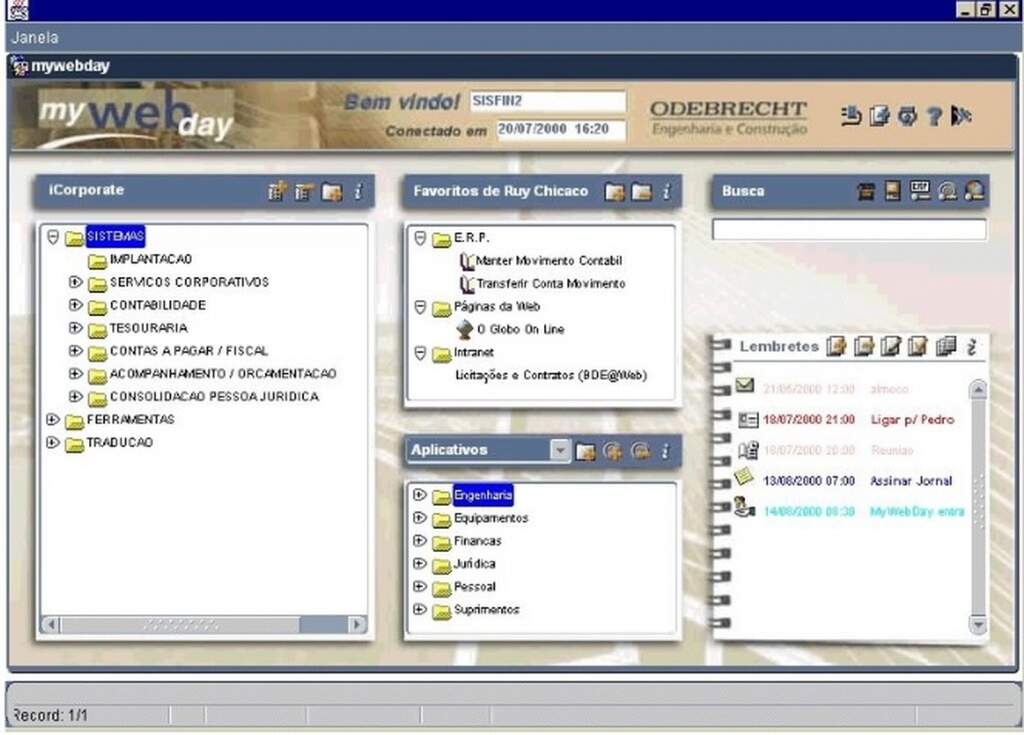This screenshot has width=1024, height=735.
Task: Click the first note icon next to Lembretes
Action: tap(837, 347)
